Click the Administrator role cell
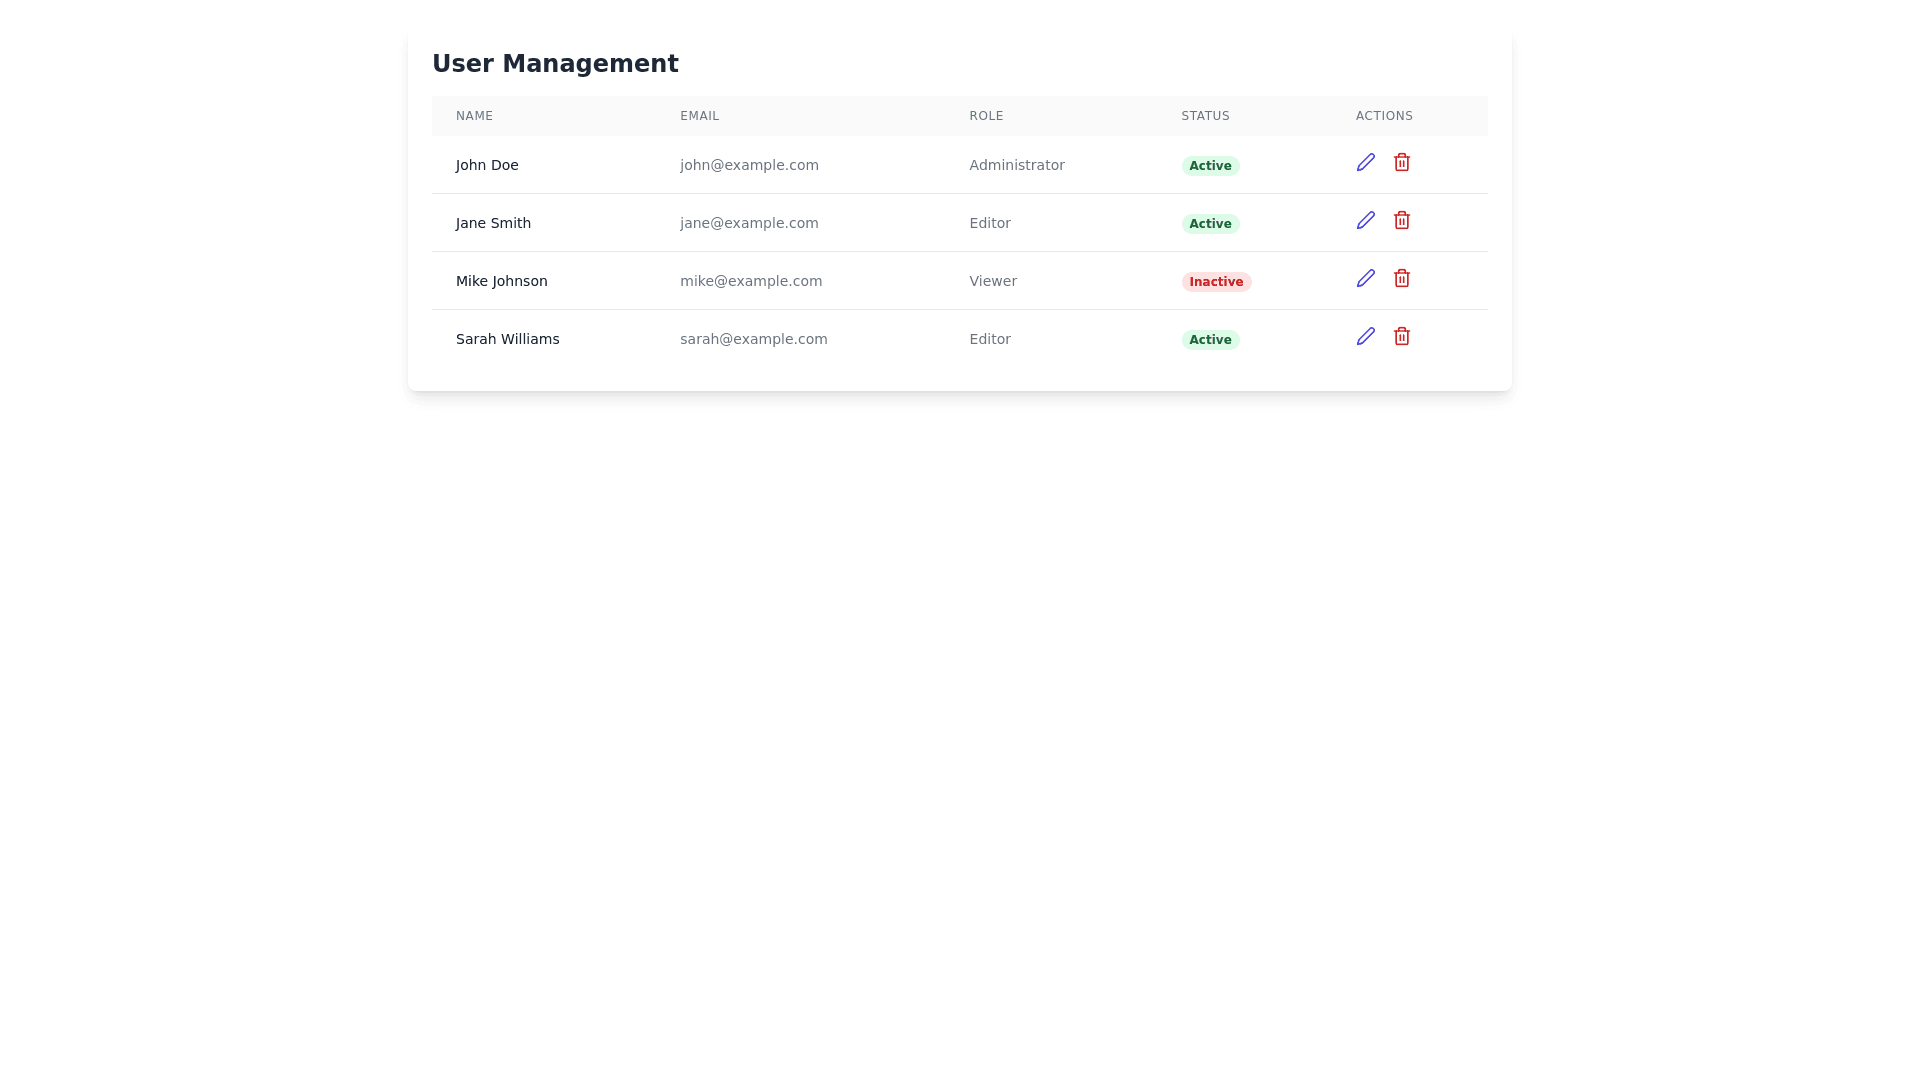The image size is (1920, 1080). coord(1016,165)
